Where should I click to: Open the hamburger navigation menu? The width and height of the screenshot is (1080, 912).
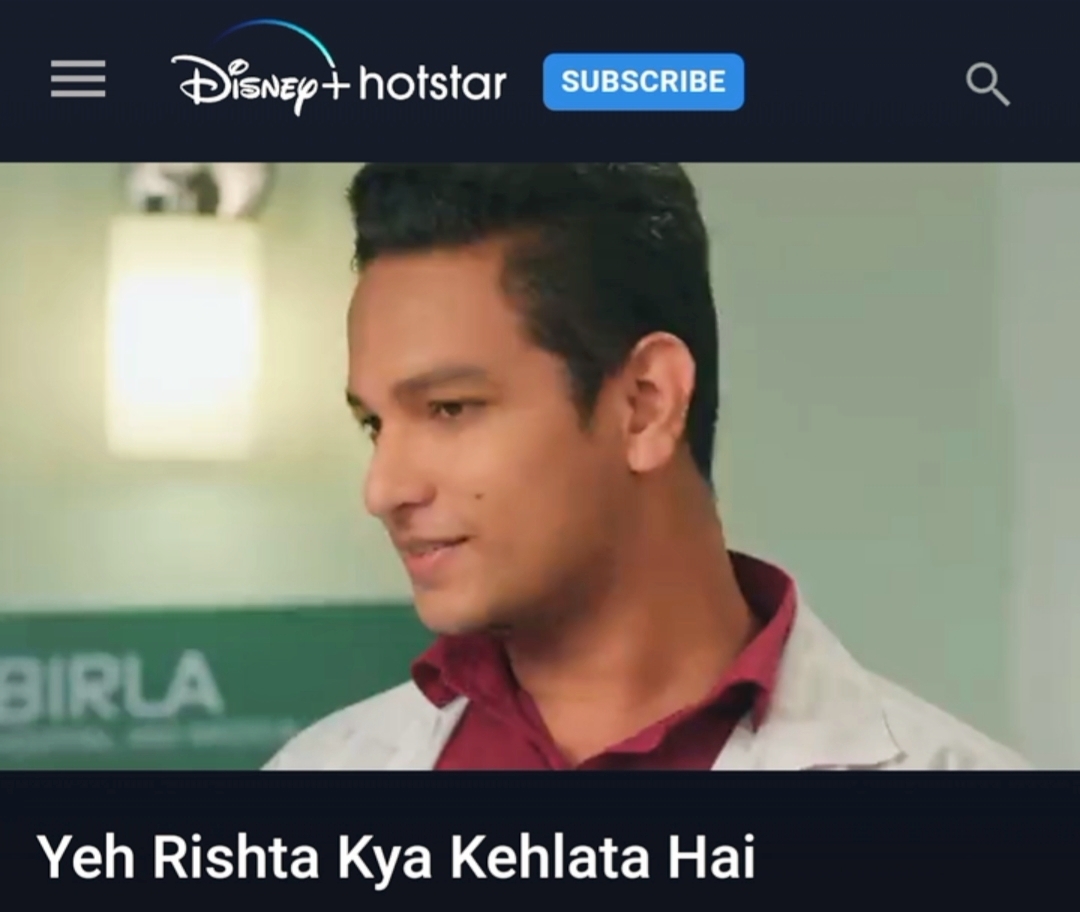78,79
